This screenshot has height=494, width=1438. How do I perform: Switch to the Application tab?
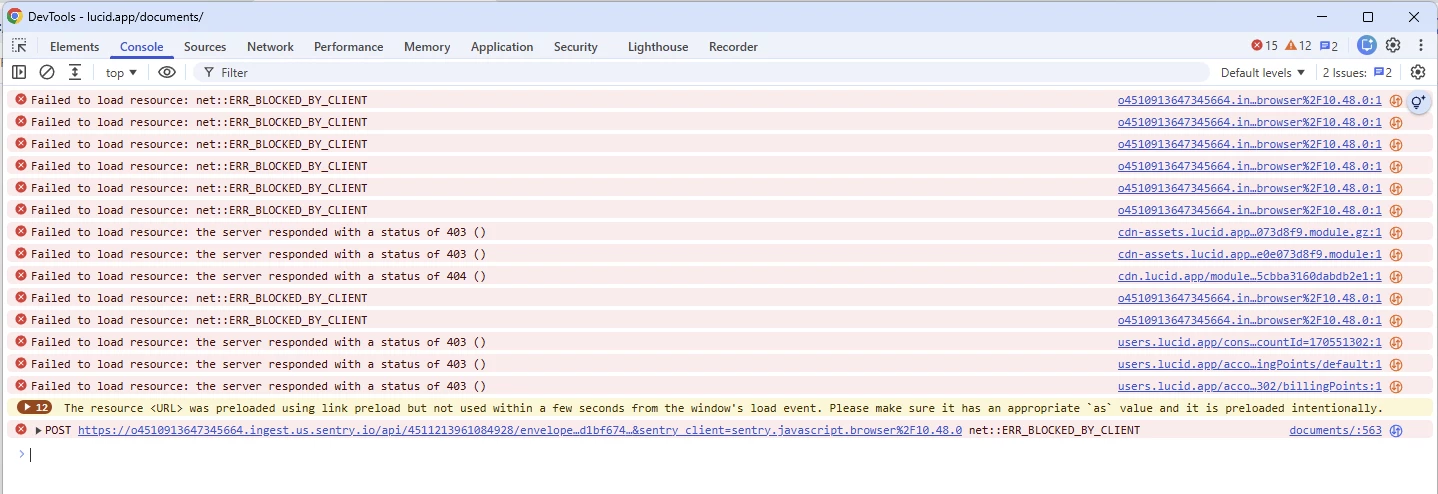tap(502, 46)
